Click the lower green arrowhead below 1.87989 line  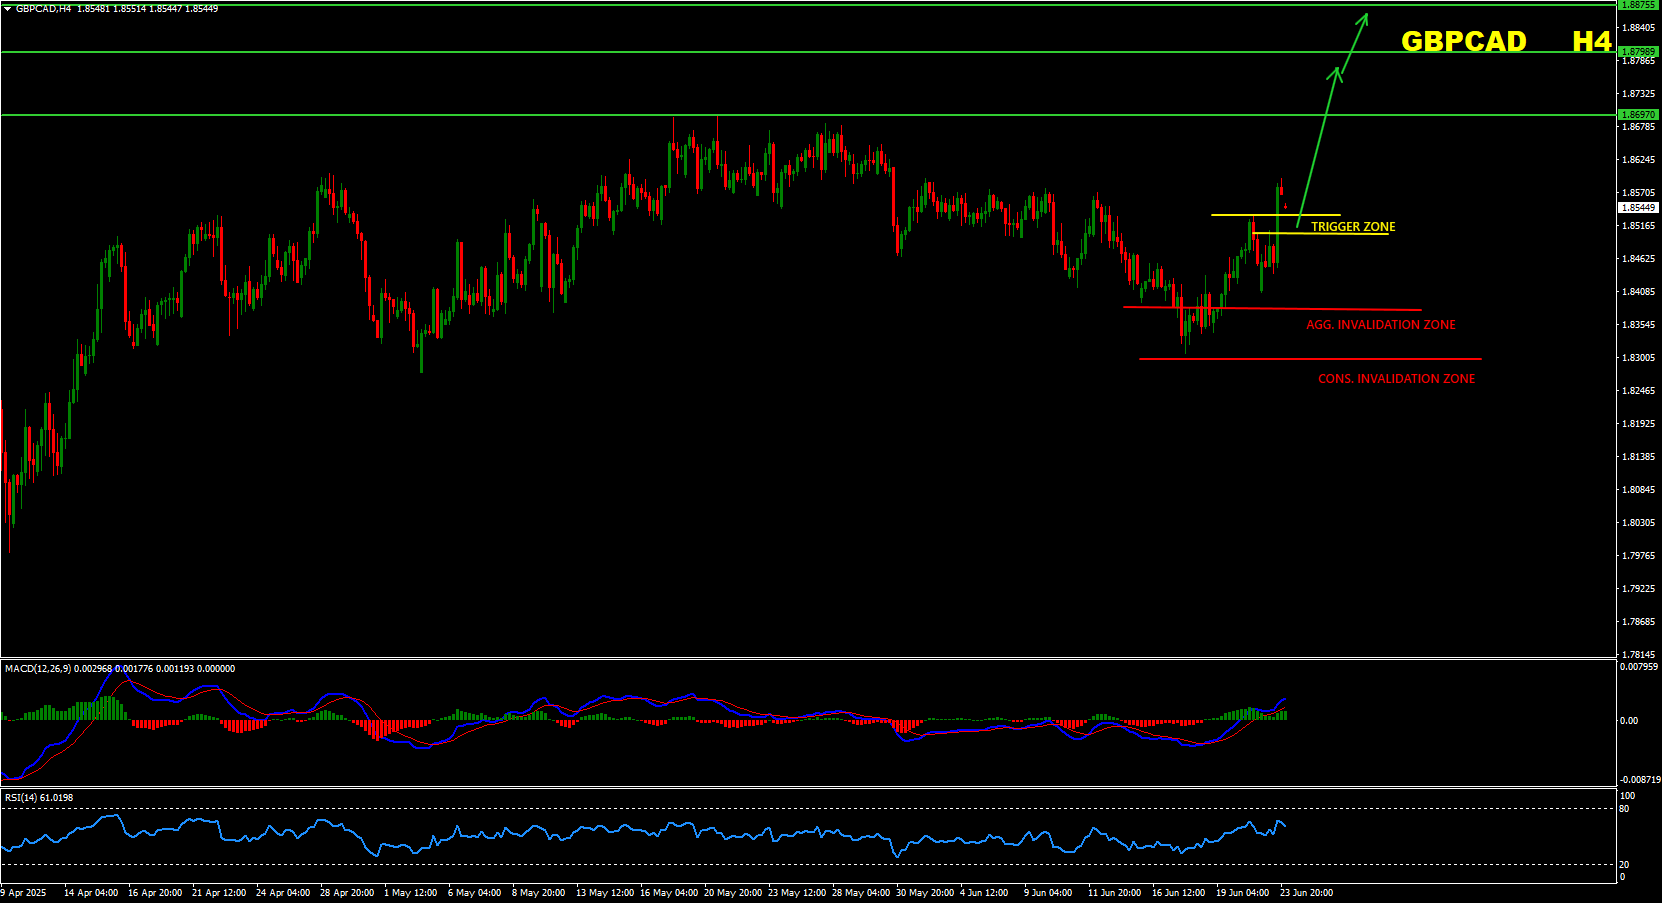(1336, 72)
